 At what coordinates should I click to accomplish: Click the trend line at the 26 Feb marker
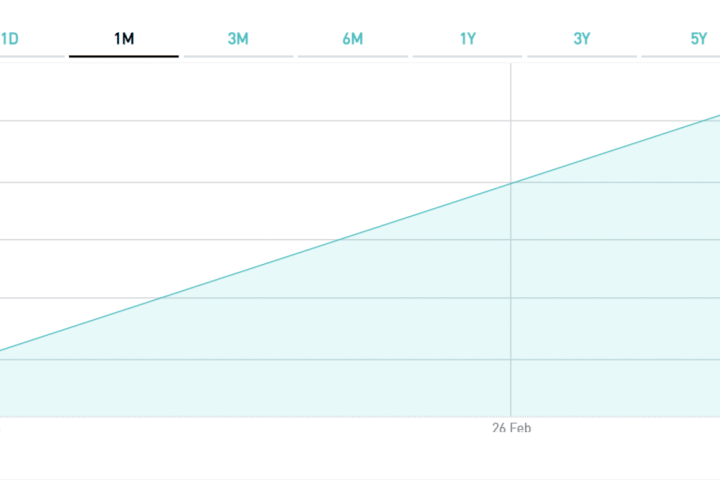[x=511, y=182]
